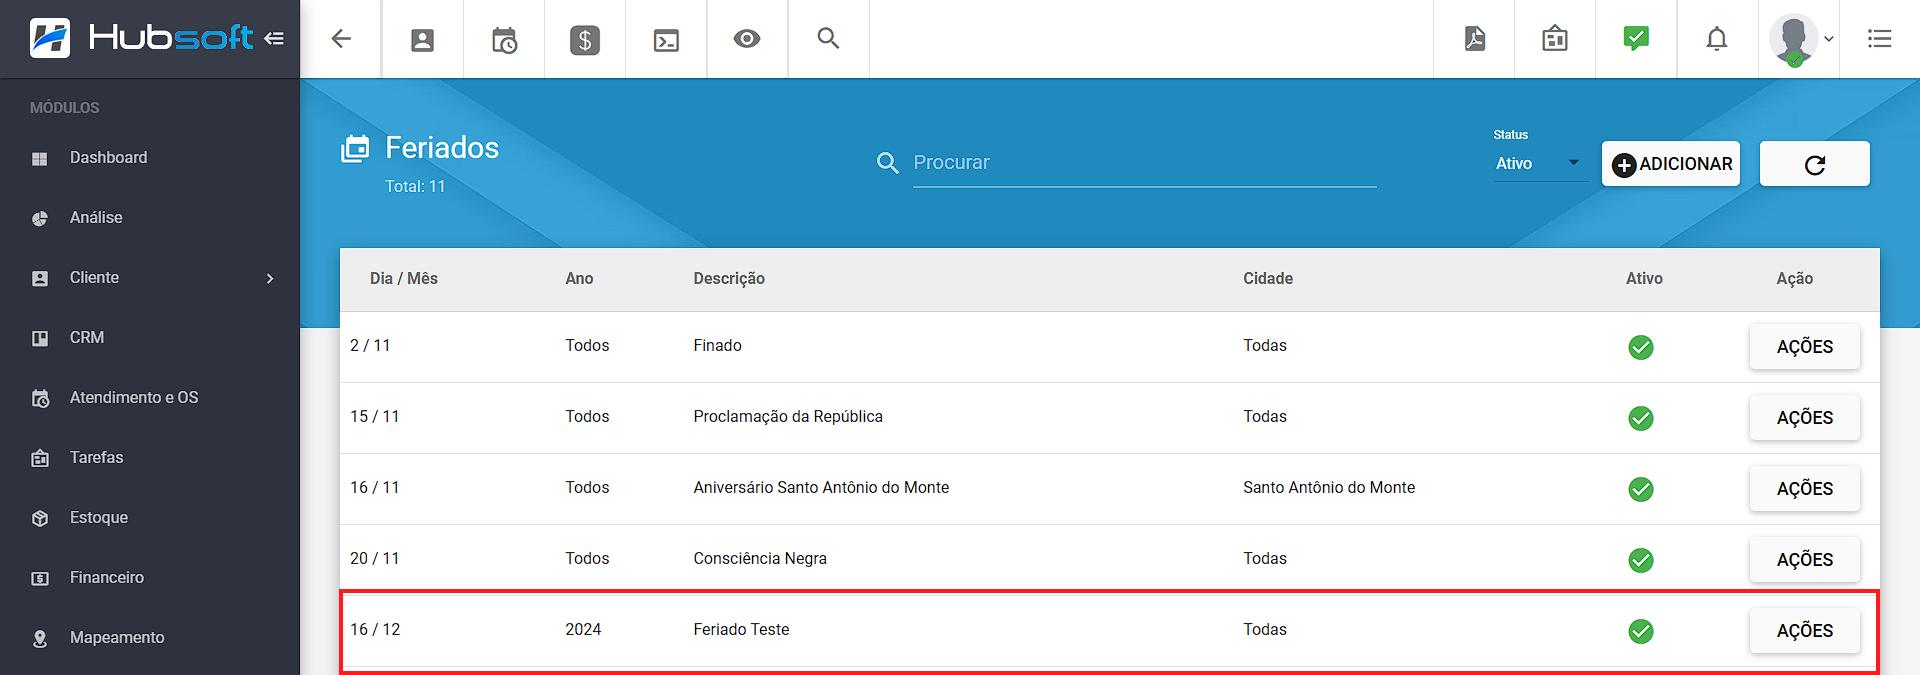1920x675 pixels.
Task: Click the Análise pie chart icon
Action: pyautogui.click(x=40, y=219)
